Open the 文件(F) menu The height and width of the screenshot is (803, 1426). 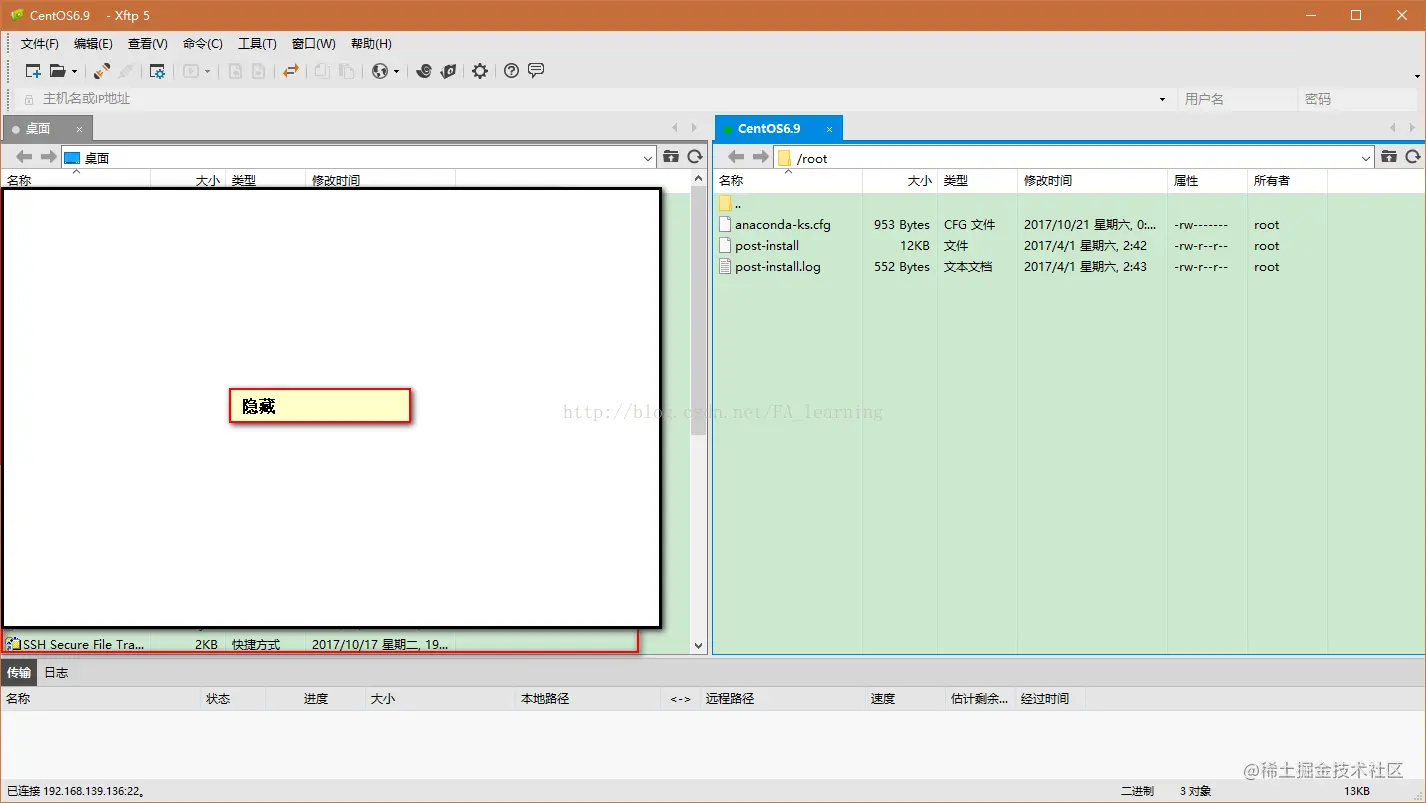pos(40,44)
